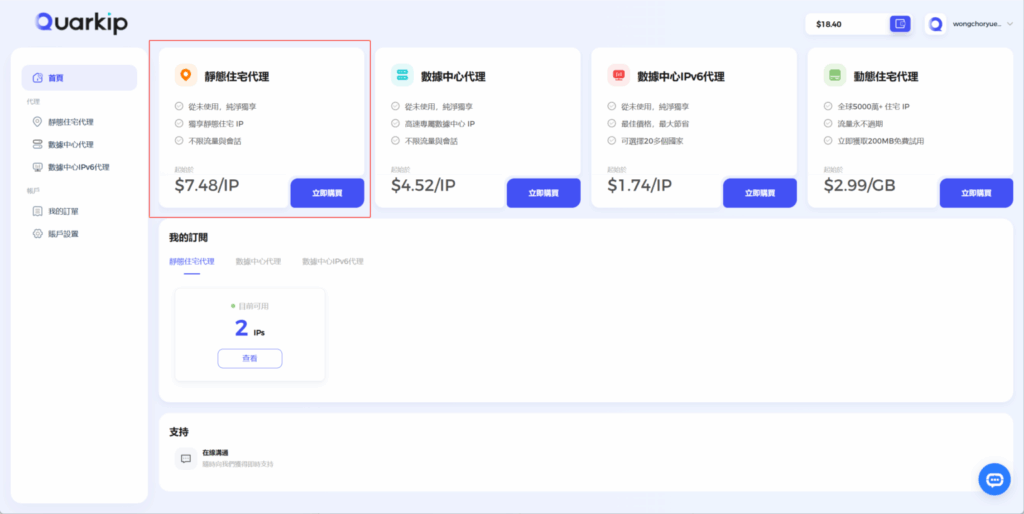
Task: Select the 靜態住宅代理 subscription tab
Action: [x=191, y=261]
